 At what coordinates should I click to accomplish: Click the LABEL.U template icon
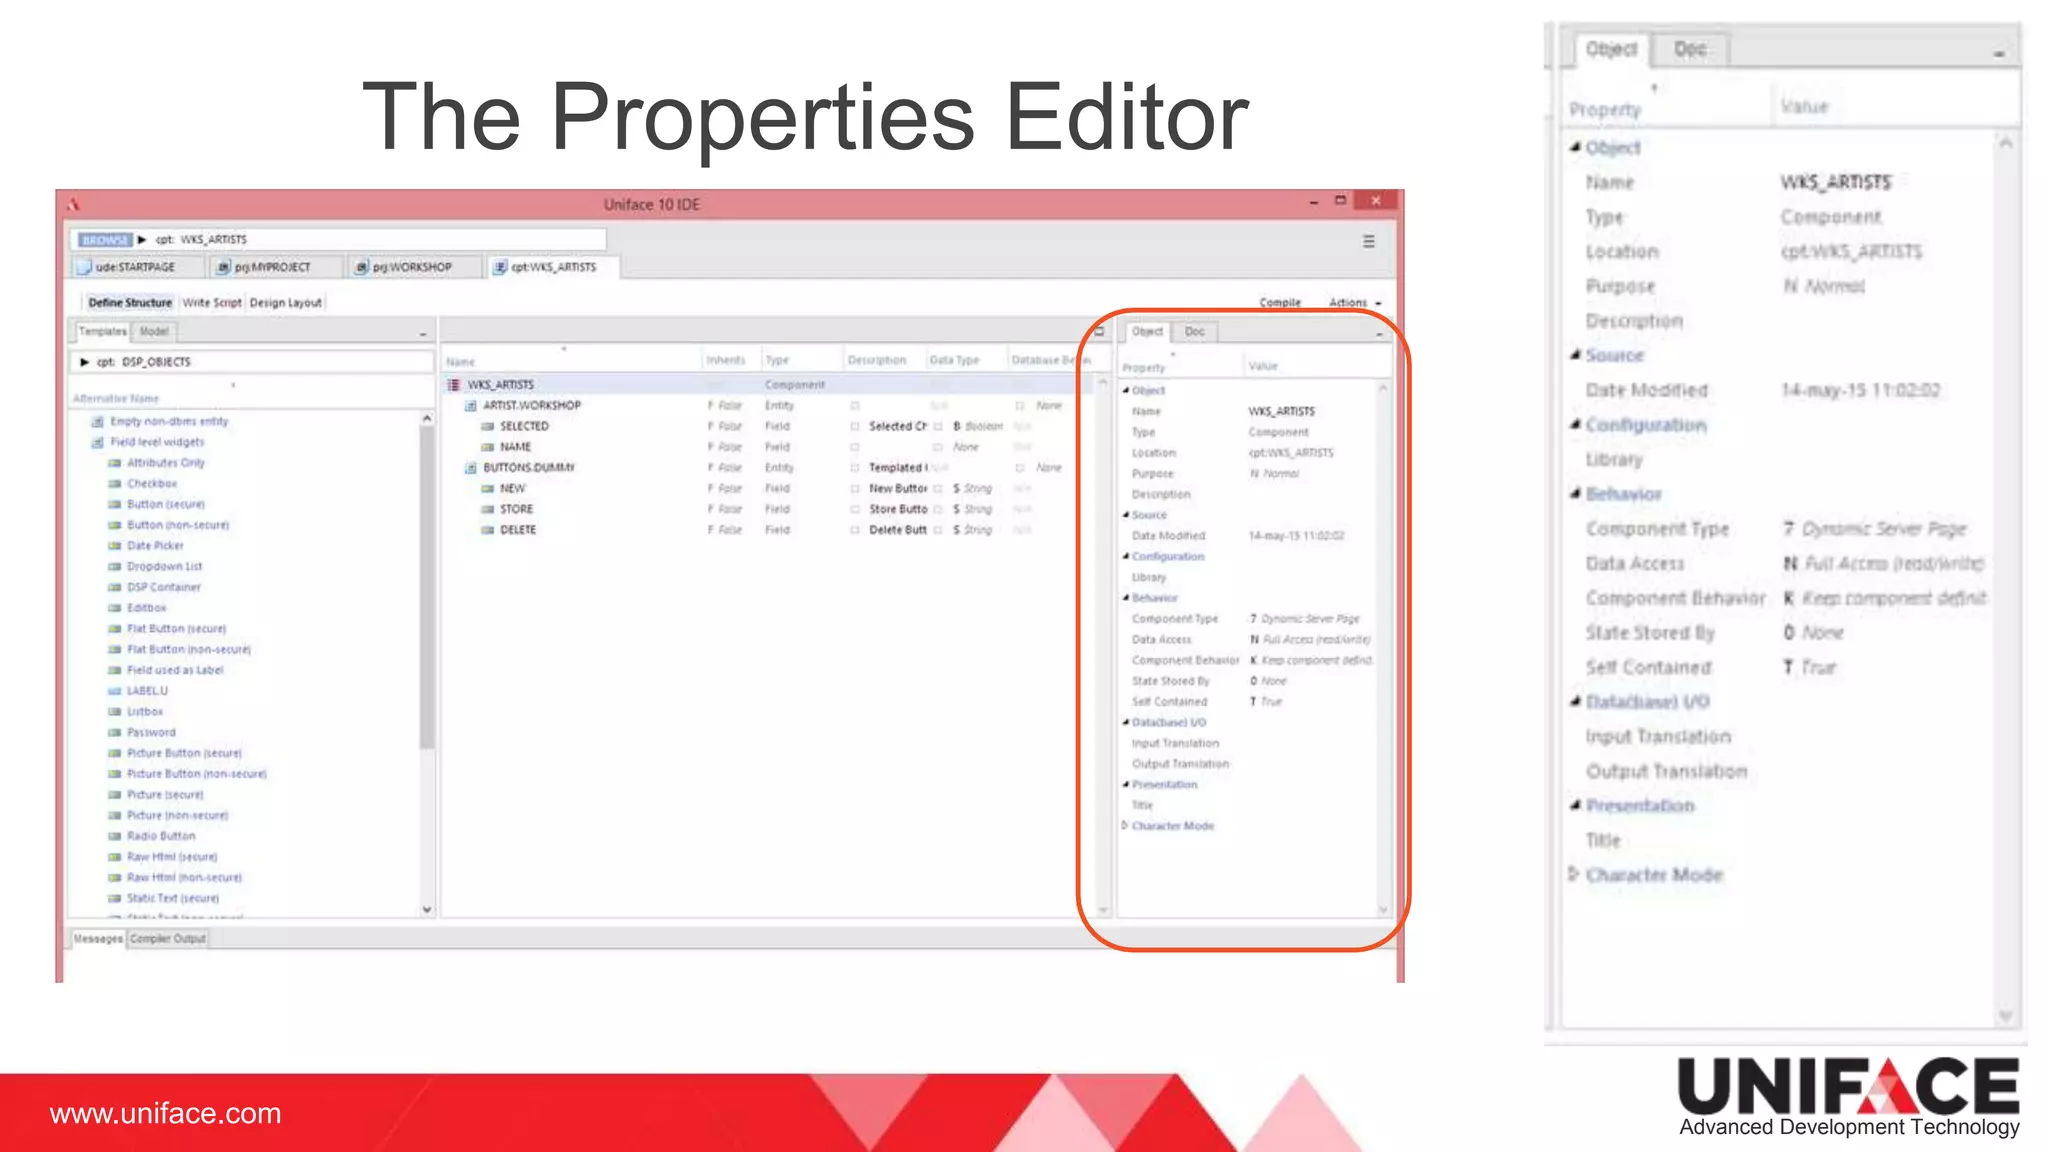[115, 691]
